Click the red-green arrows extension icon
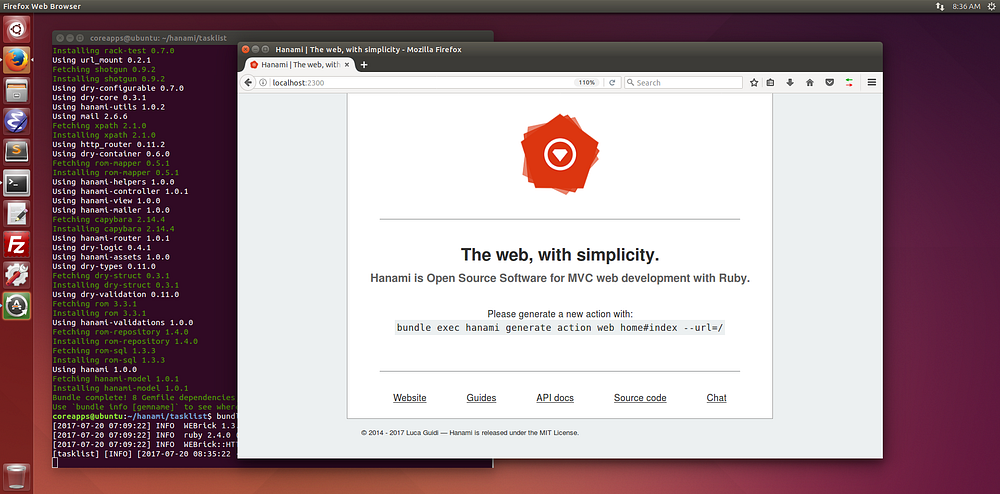Screen dimensions: 1000x494 pyautogui.click(x=849, y=82)
